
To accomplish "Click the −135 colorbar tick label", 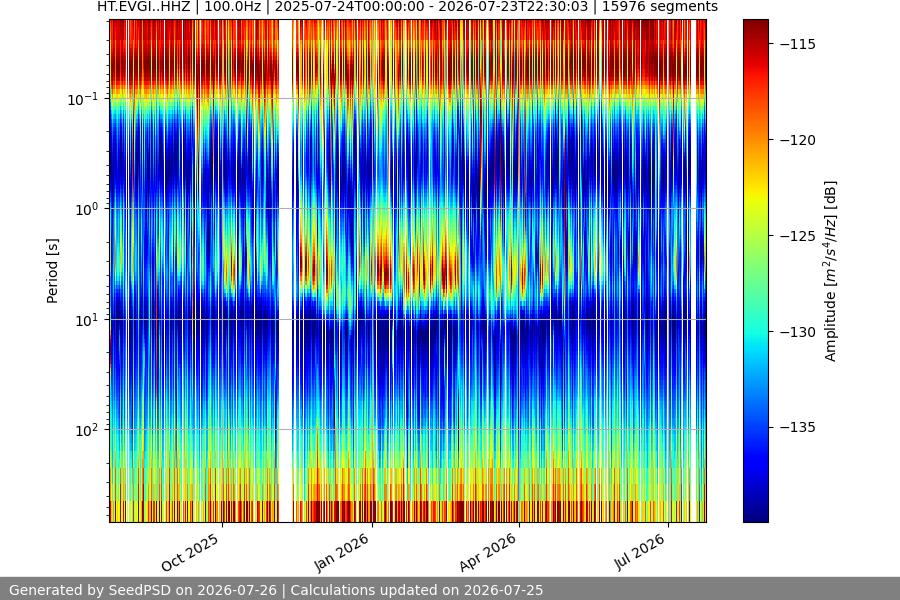I will pyautogui.click(x=797, y=427).
